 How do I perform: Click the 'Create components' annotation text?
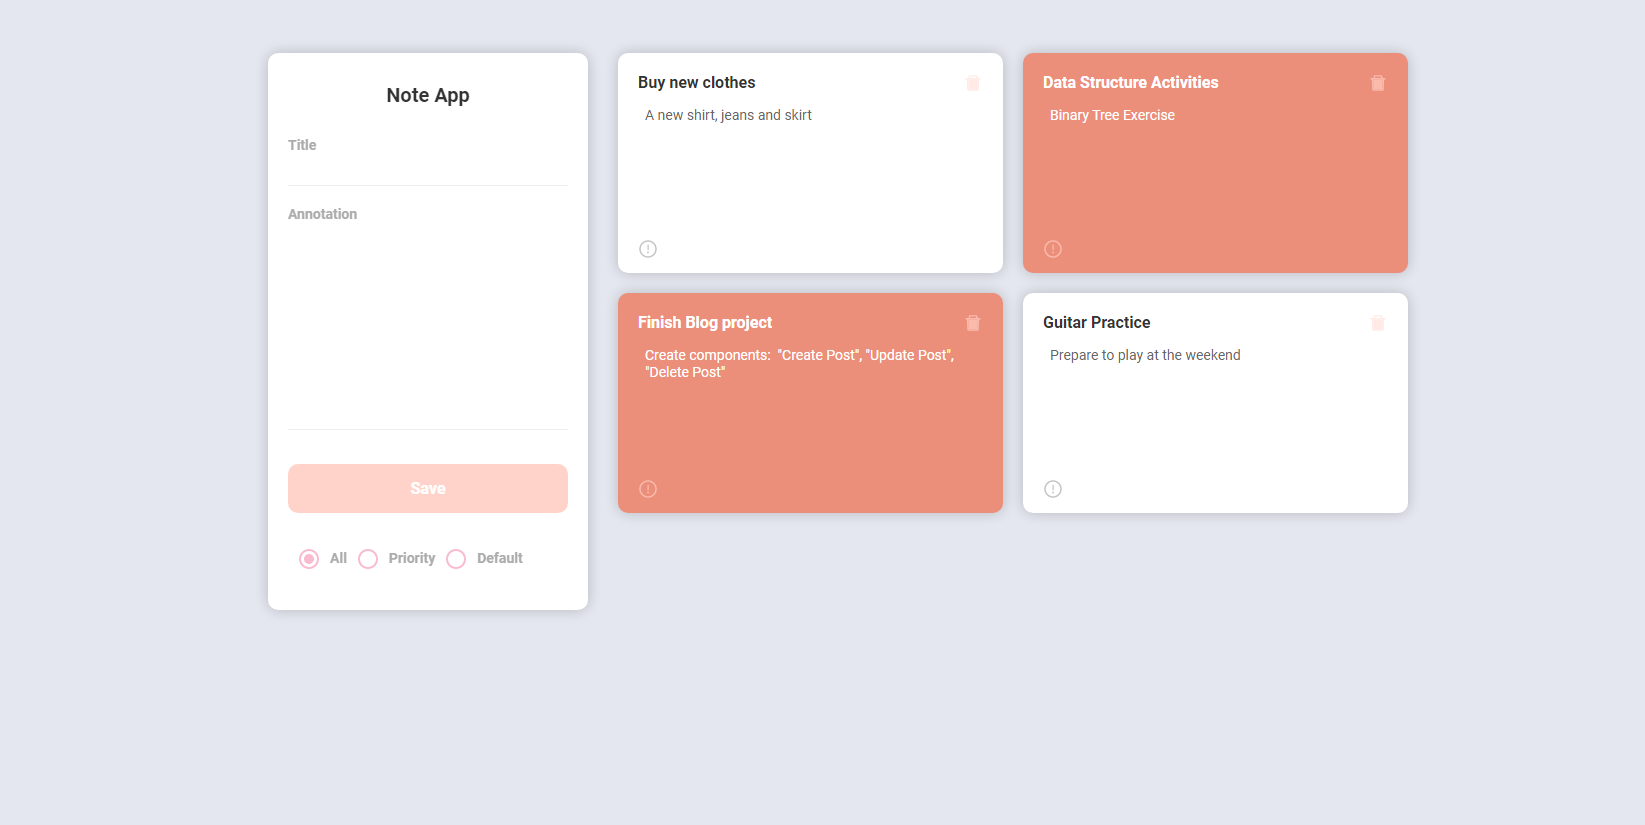click(x=800, y=363)
